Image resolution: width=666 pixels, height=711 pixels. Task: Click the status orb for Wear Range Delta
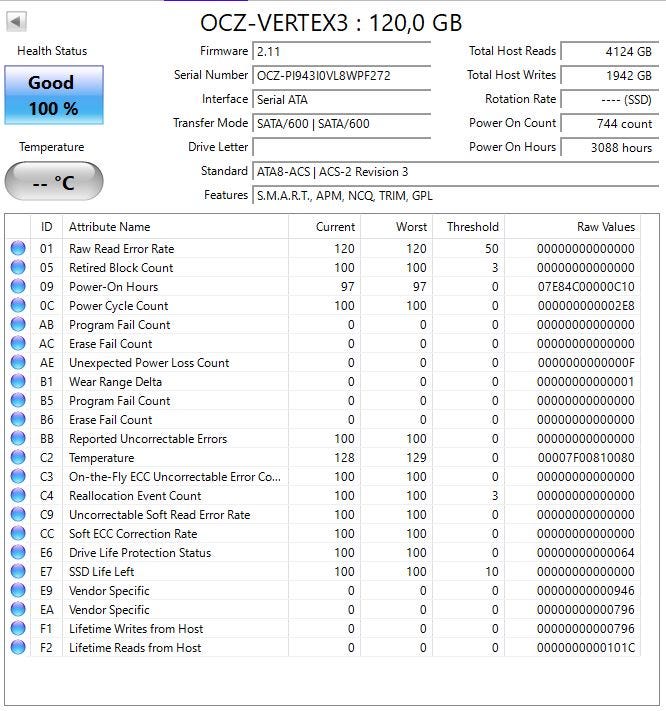click(x=18, y=382)
